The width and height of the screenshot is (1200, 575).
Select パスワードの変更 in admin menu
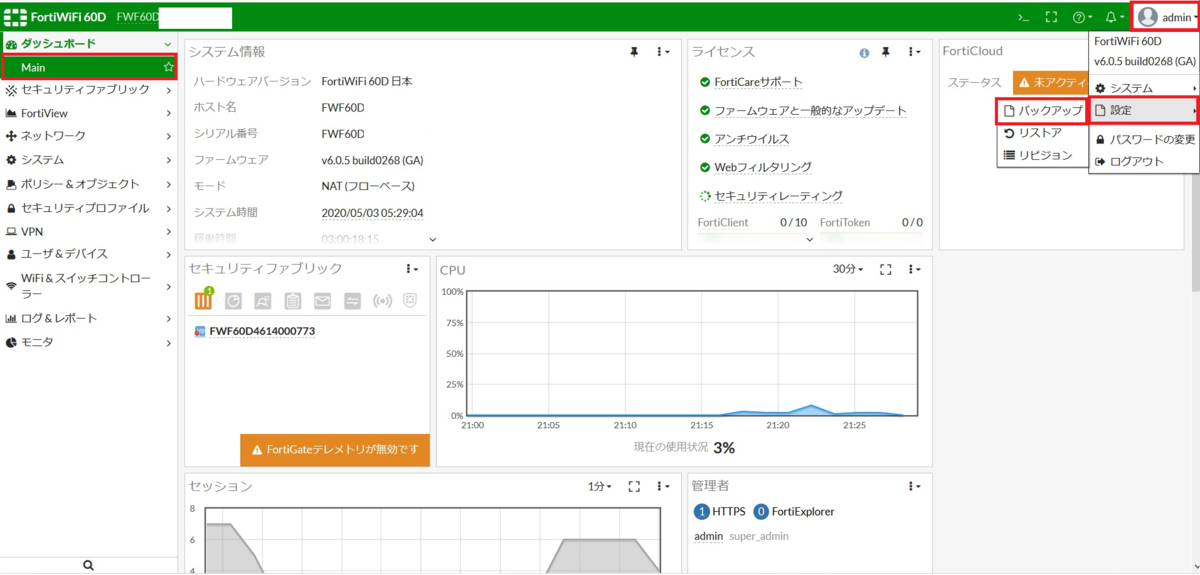pos(1144,139)
